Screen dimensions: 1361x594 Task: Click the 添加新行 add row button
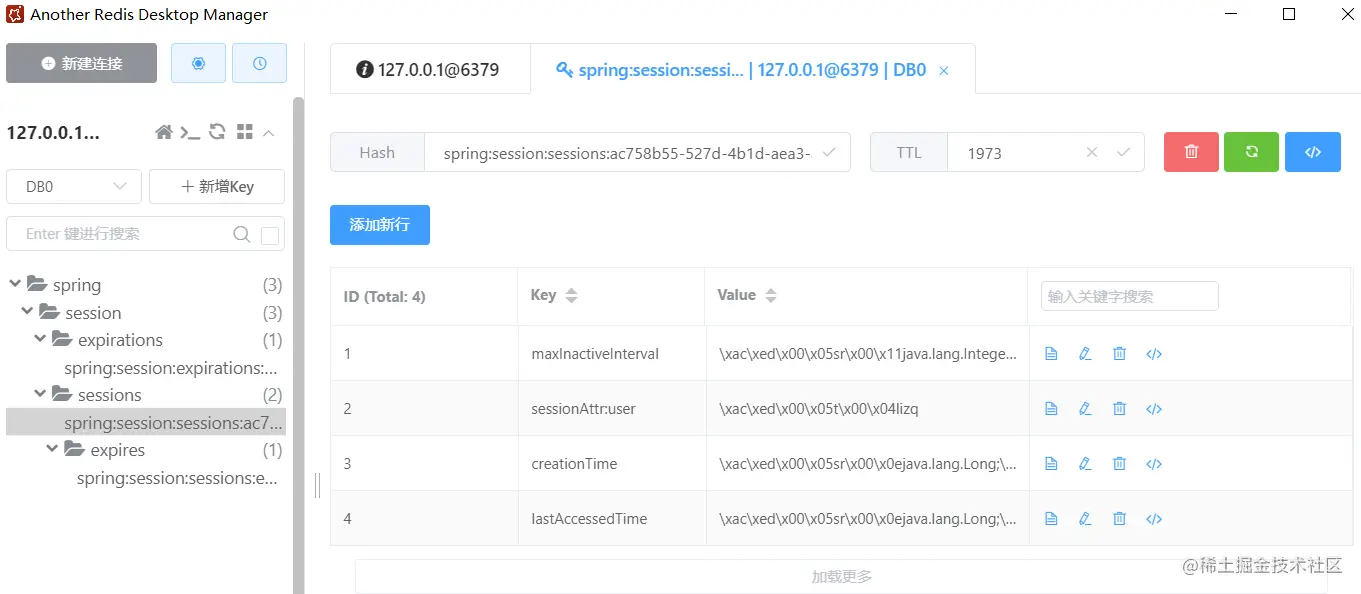click(380, 225)
